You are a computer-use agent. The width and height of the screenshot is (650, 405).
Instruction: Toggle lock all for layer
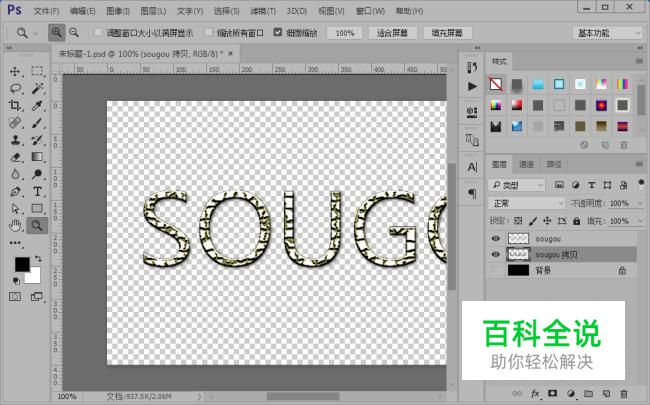577,221
